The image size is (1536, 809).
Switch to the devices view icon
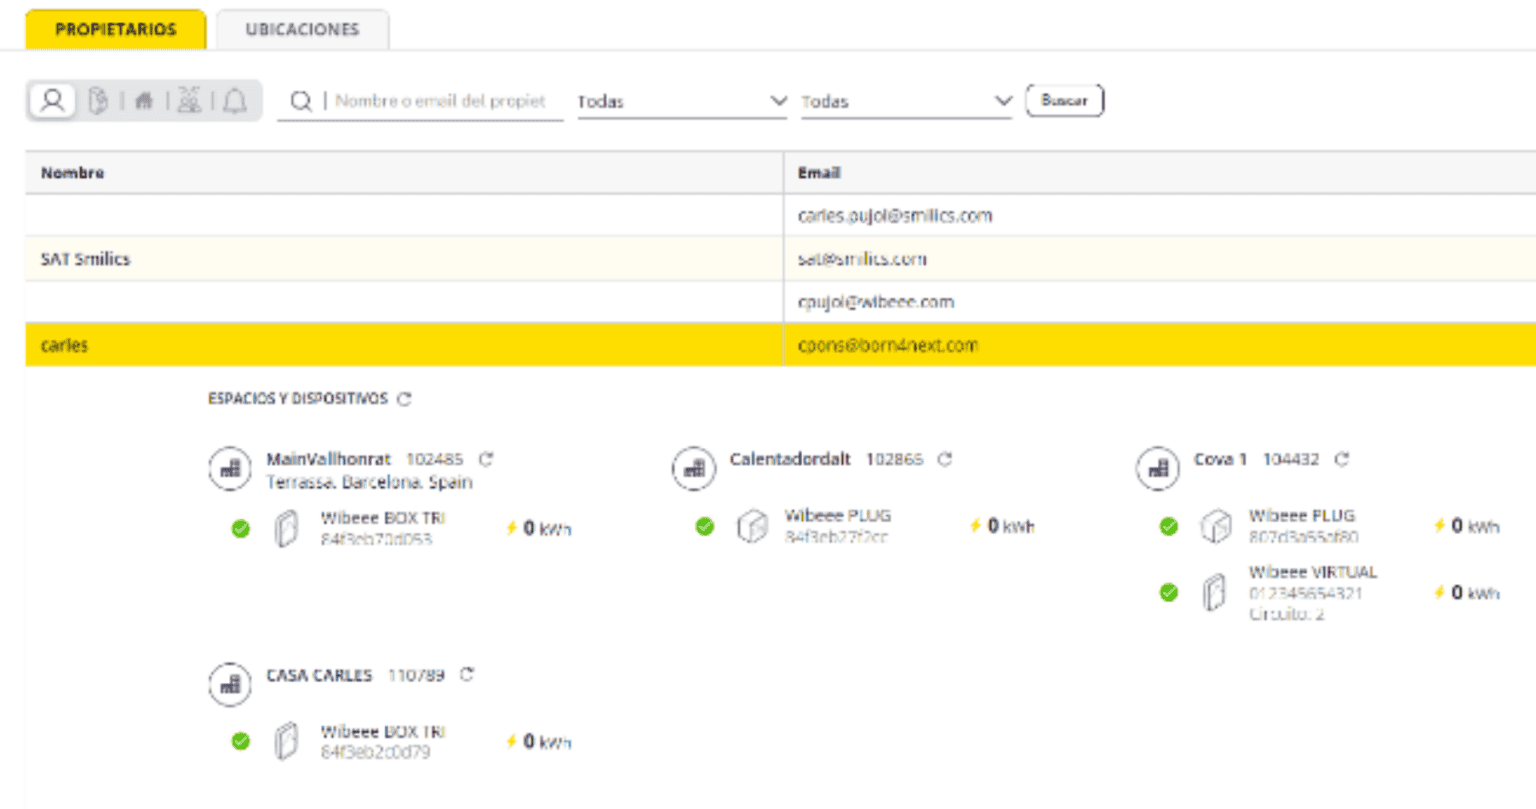(x=98, y=101)
